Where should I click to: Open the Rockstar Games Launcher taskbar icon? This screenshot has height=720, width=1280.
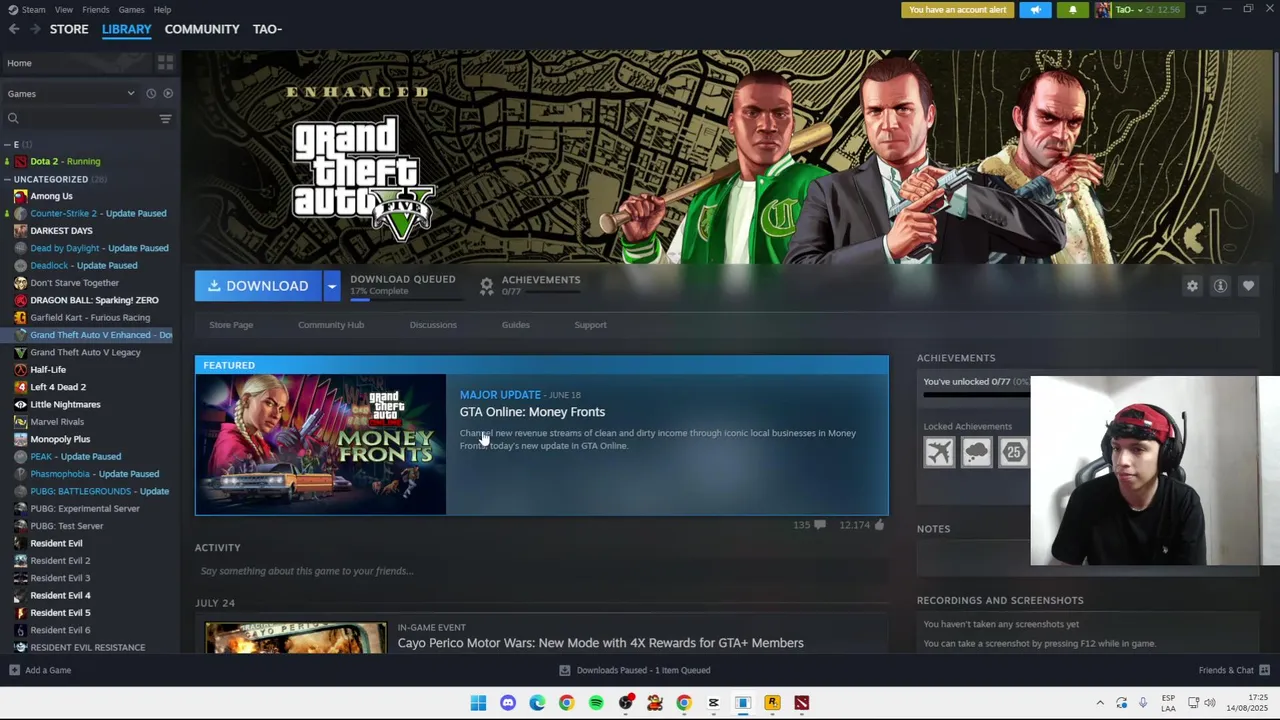[x=772, y=703]
